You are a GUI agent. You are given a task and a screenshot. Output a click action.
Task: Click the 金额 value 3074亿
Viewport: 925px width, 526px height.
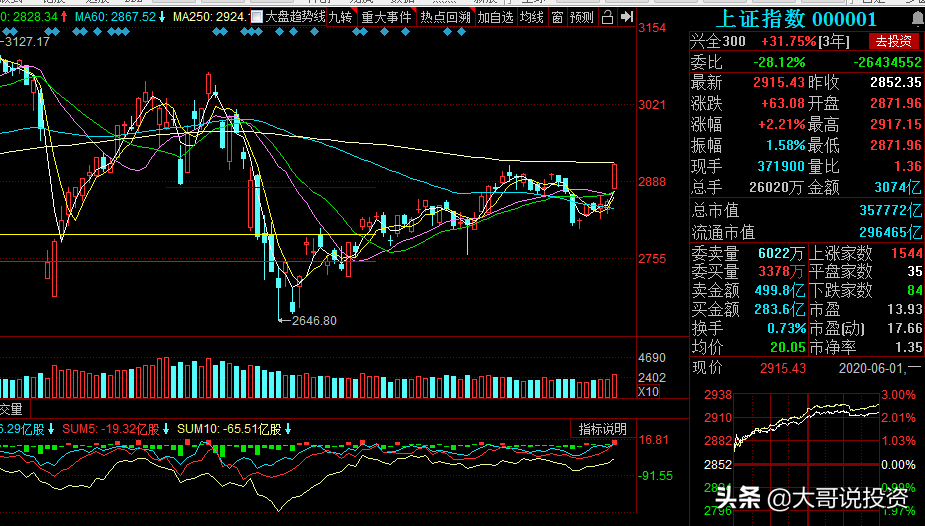[x=897, y=188]
